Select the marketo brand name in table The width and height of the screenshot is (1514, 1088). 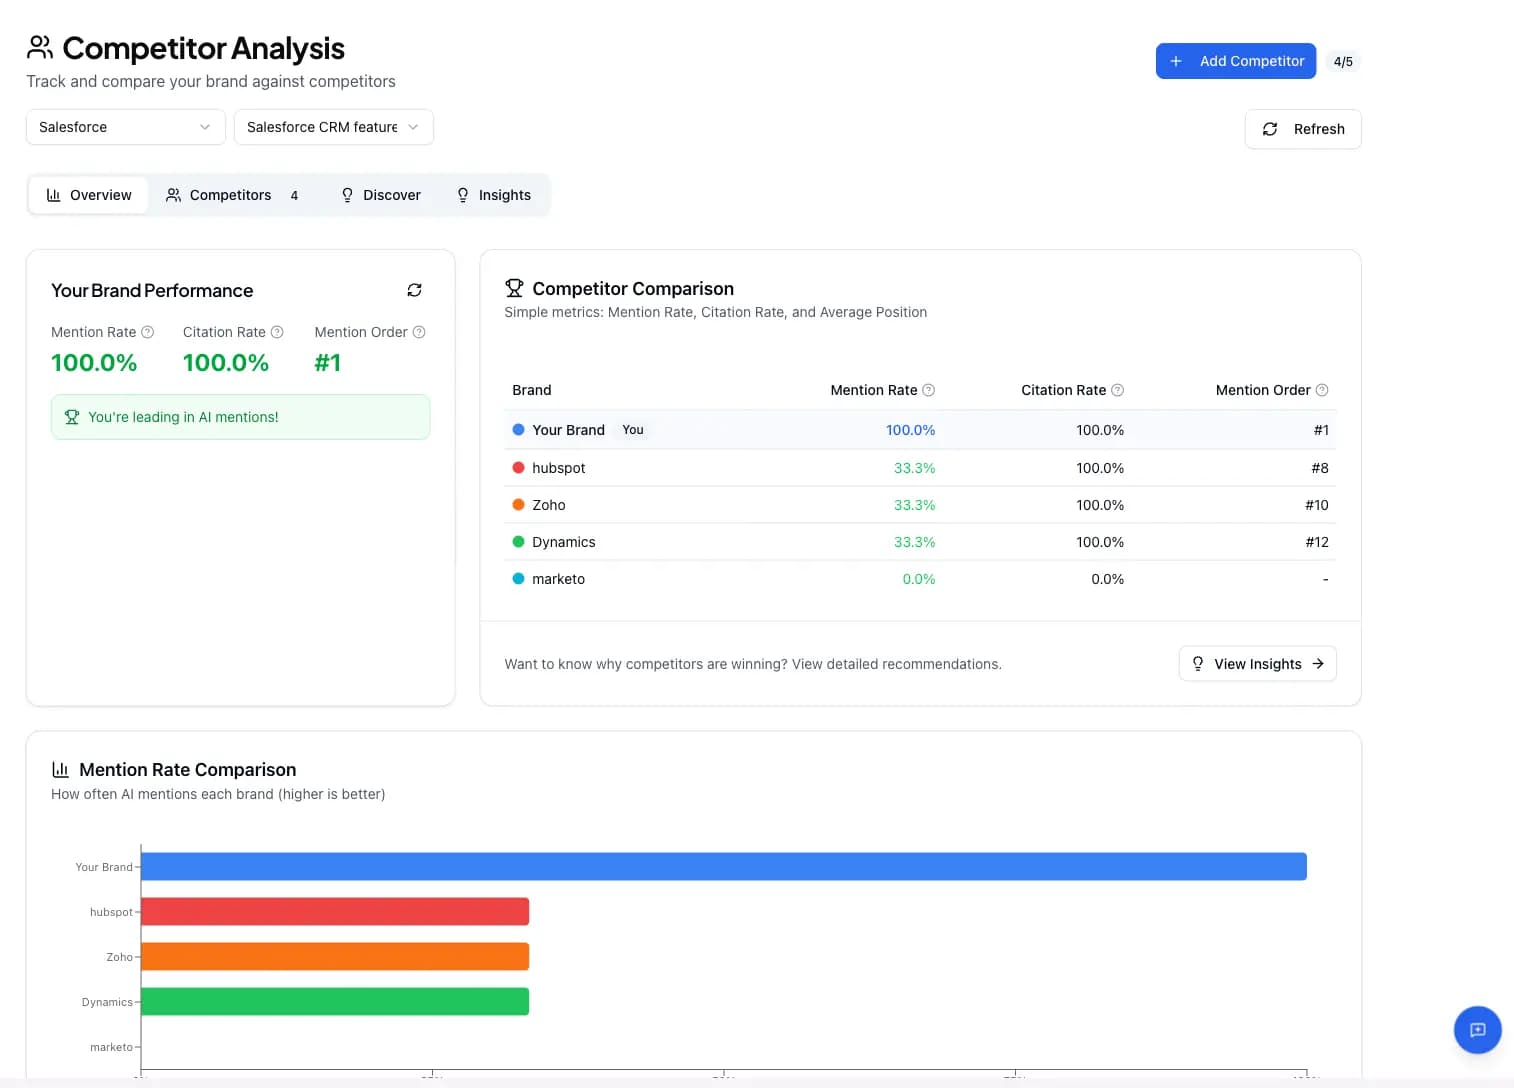pyautogui.click(x=558, y=579)
